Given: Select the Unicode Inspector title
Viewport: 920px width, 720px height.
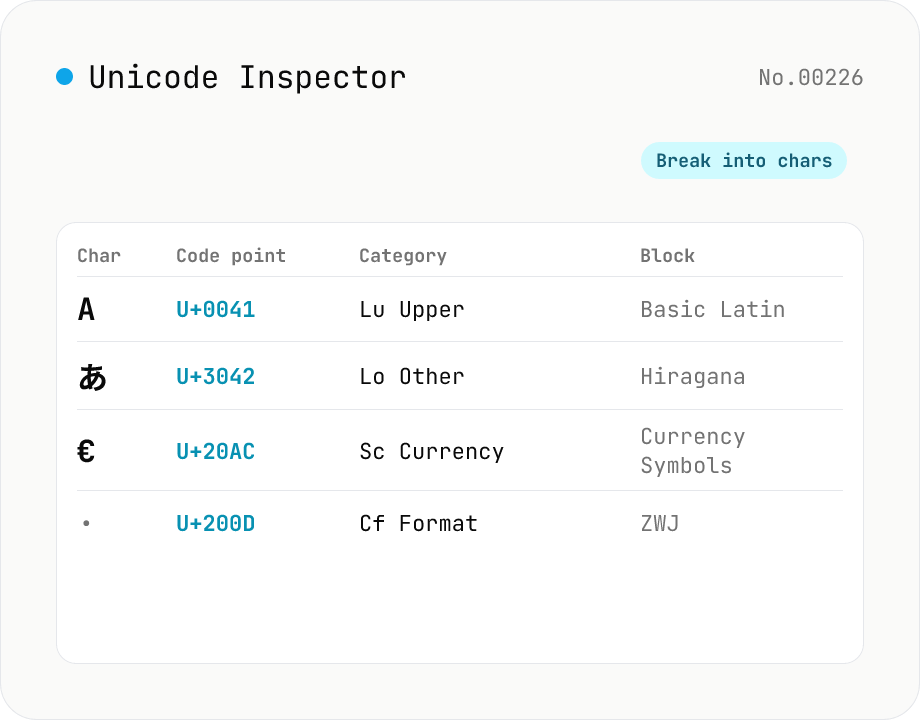Looking at the screenshot, I should [x=247, y=77].
